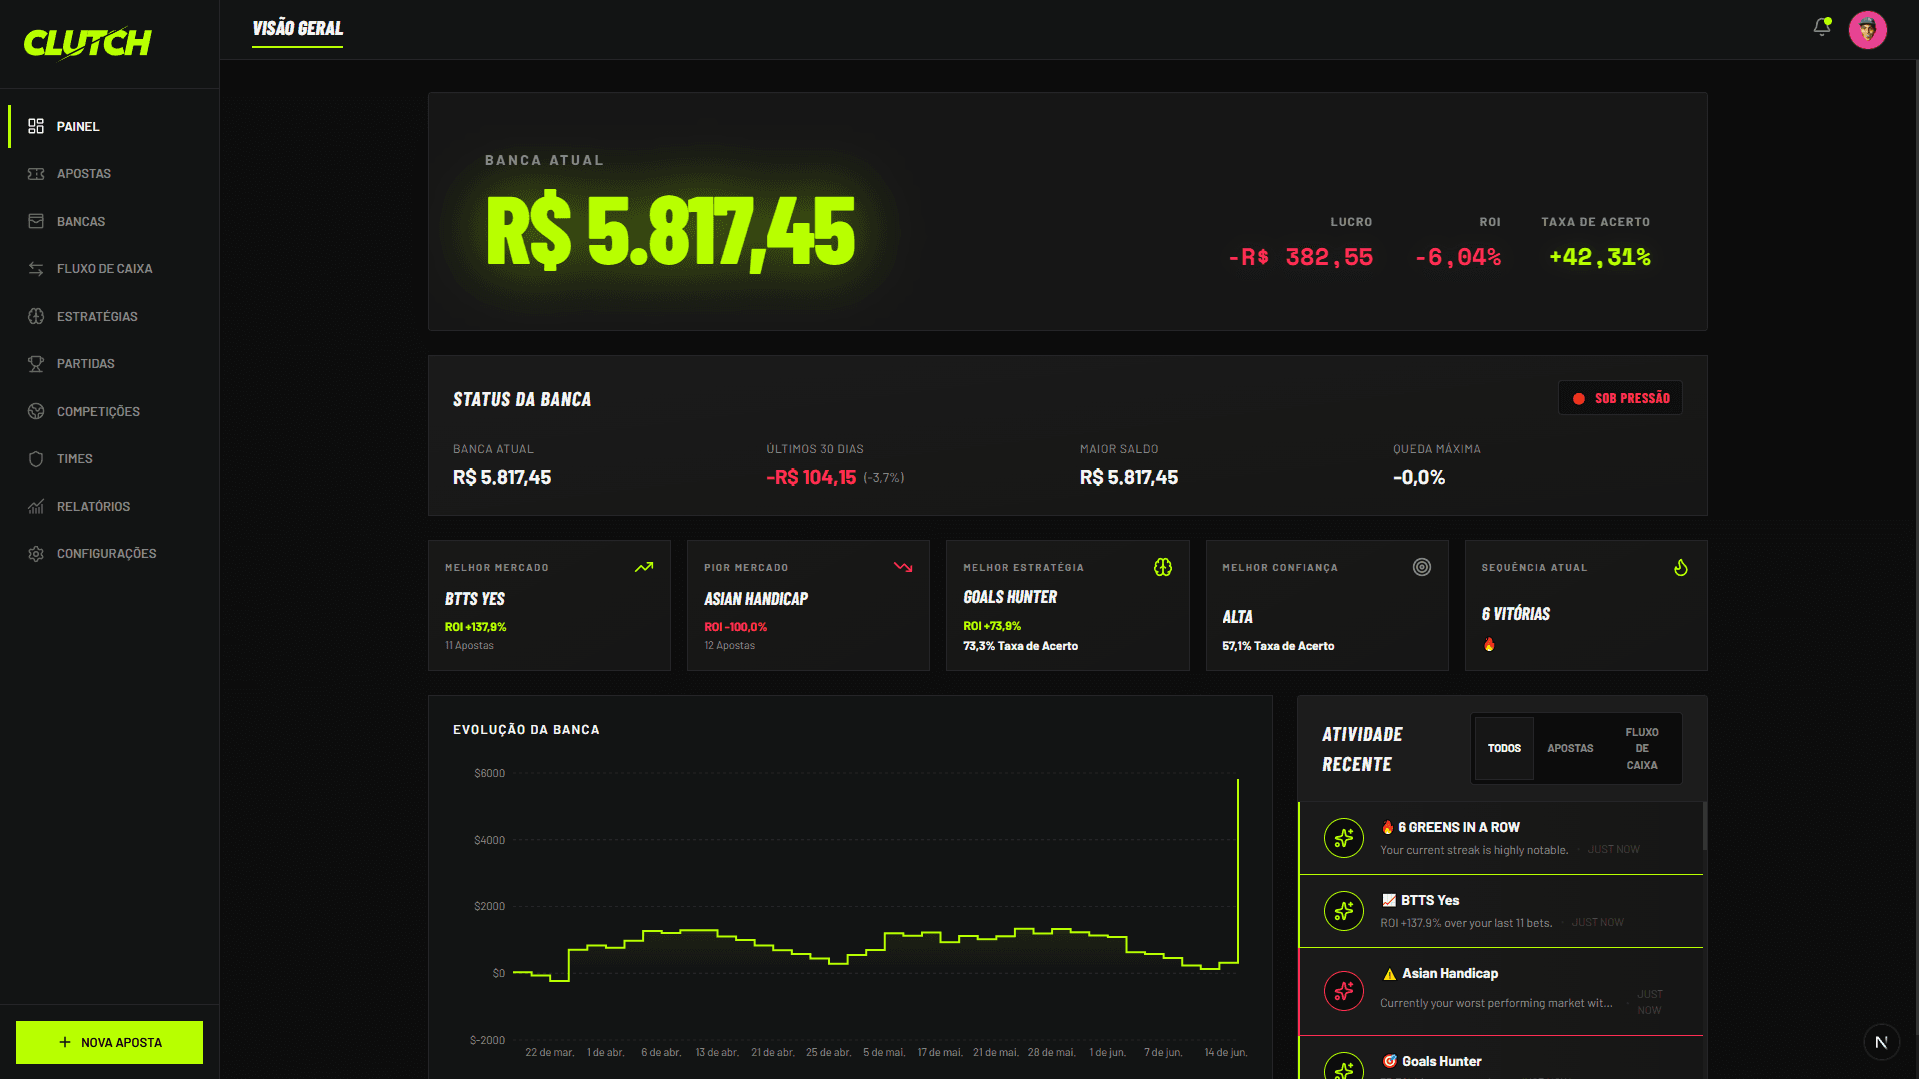The width and height of the screenshot is (1919, 1079).
Task: Filter recent activity by Fluxo de Caixa
Action: [x=1642, y=748]
